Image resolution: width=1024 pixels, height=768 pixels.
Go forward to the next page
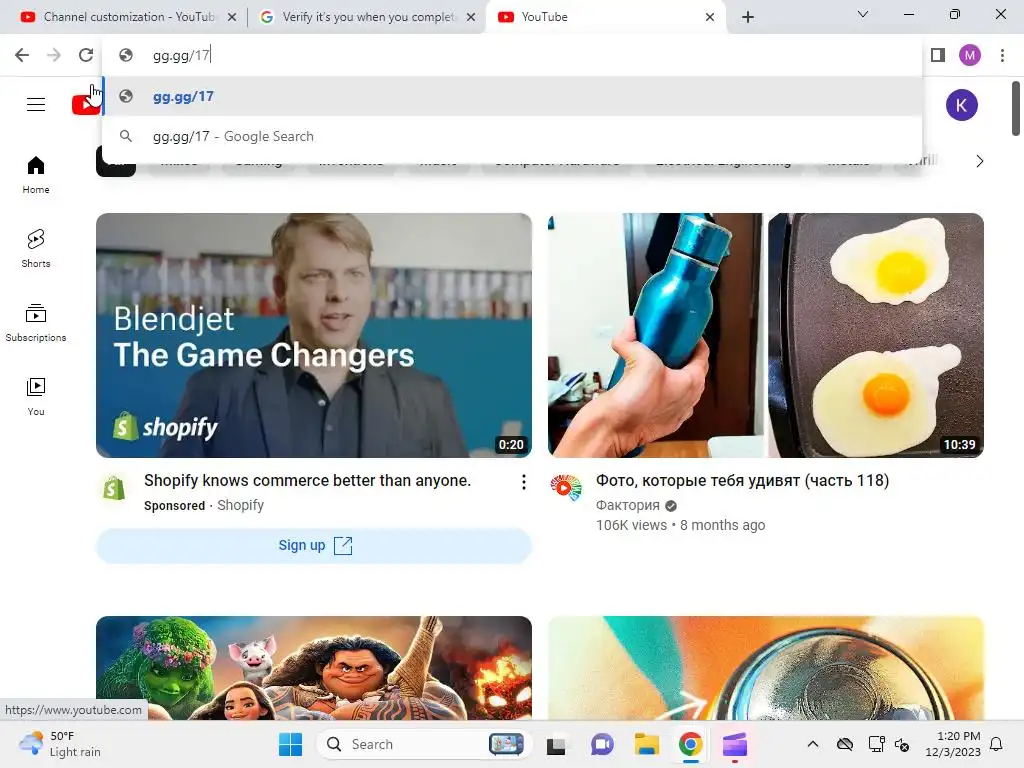pyautogui.click(x=54, y=56)
